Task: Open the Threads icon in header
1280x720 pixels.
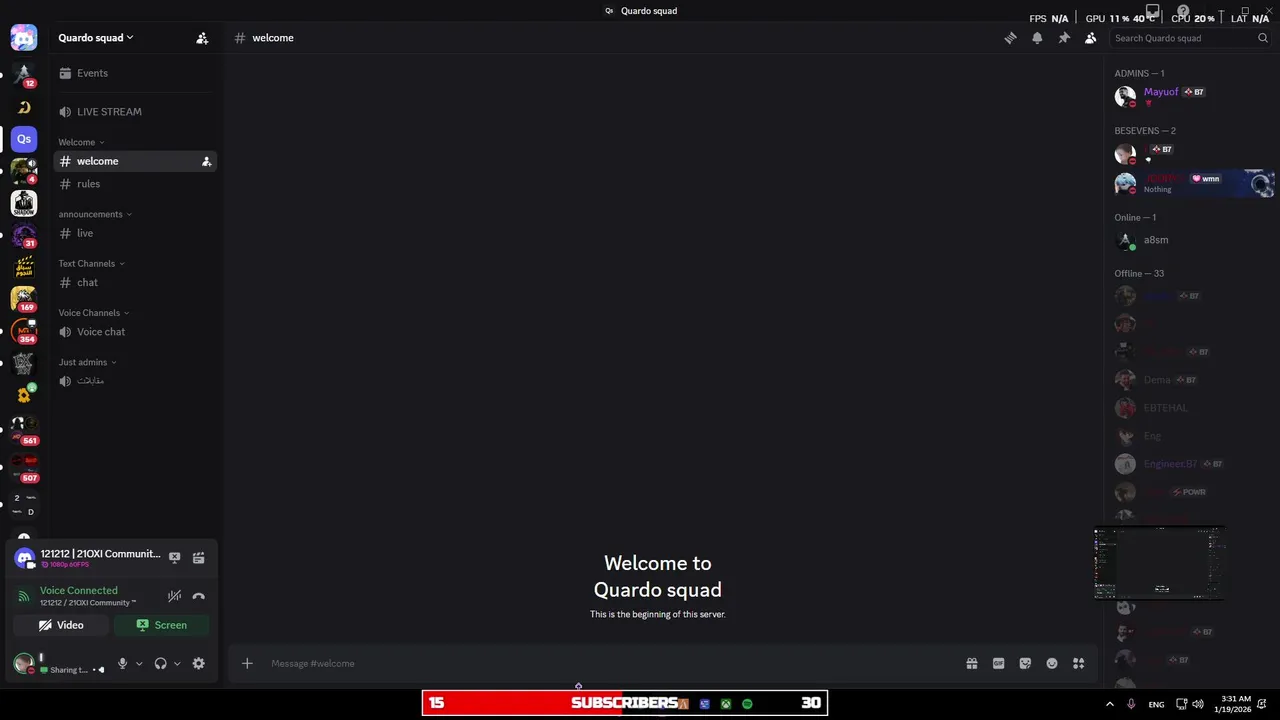Action: point(1010,38)
